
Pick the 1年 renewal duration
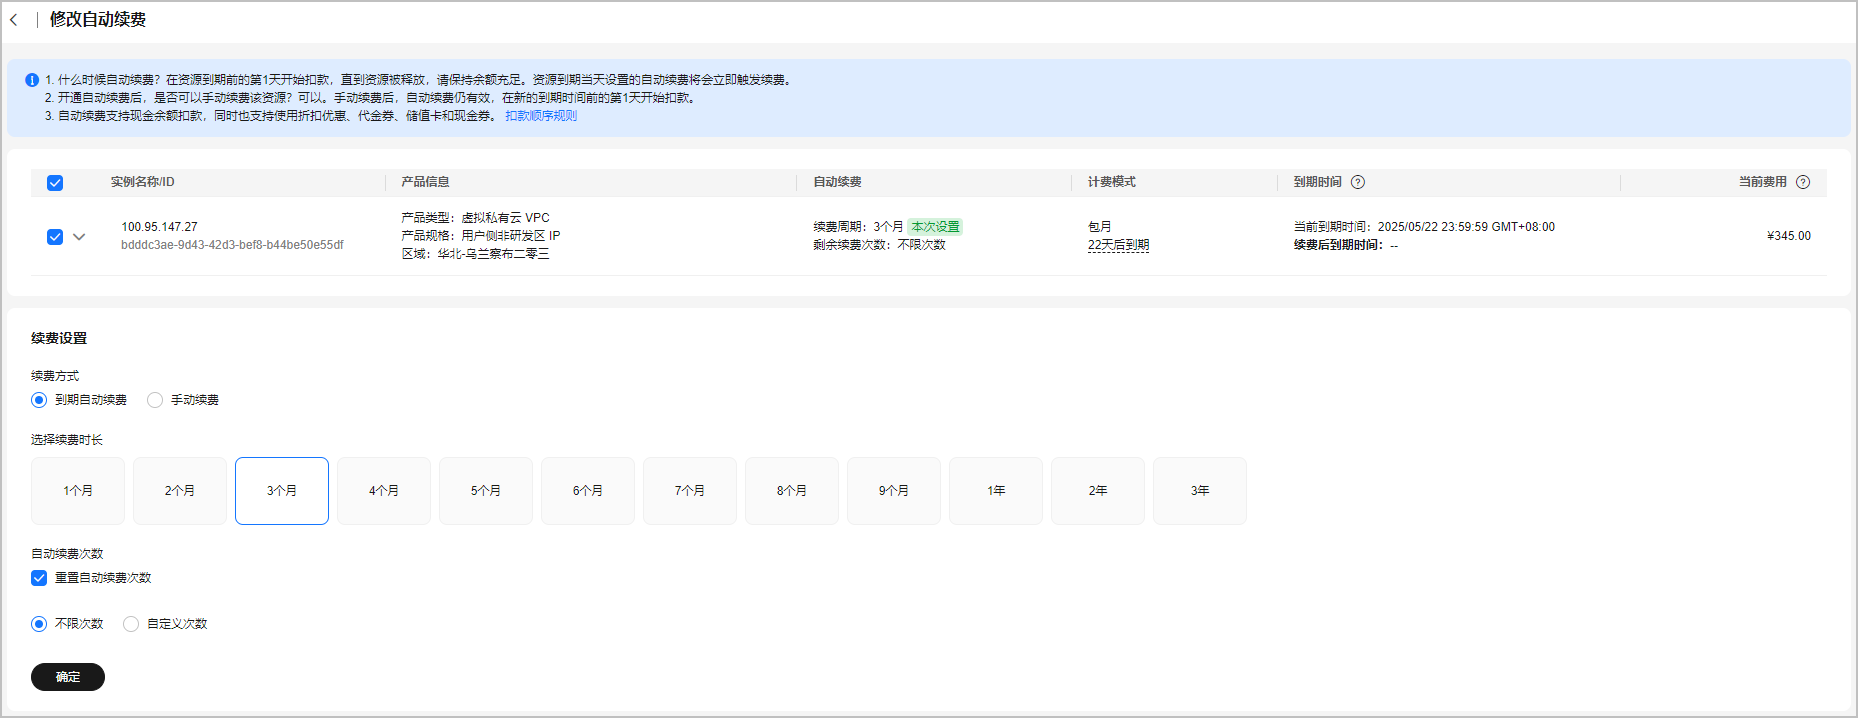tap(996, 491)
